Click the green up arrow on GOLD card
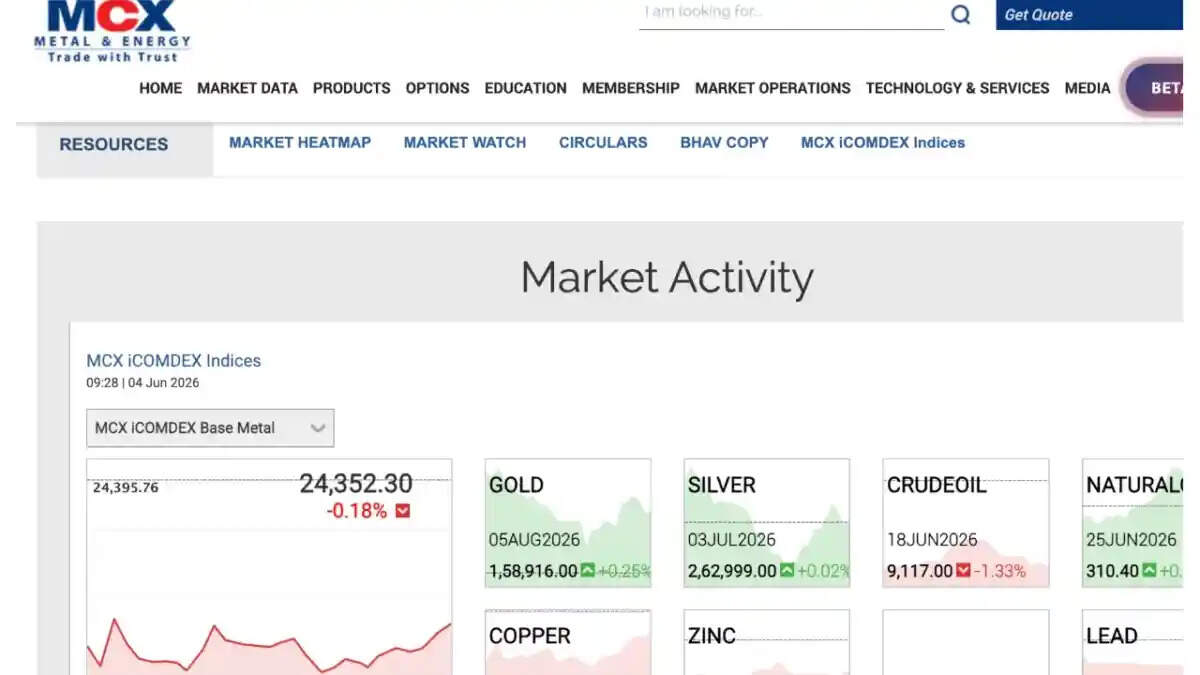 tap(588, 571)
